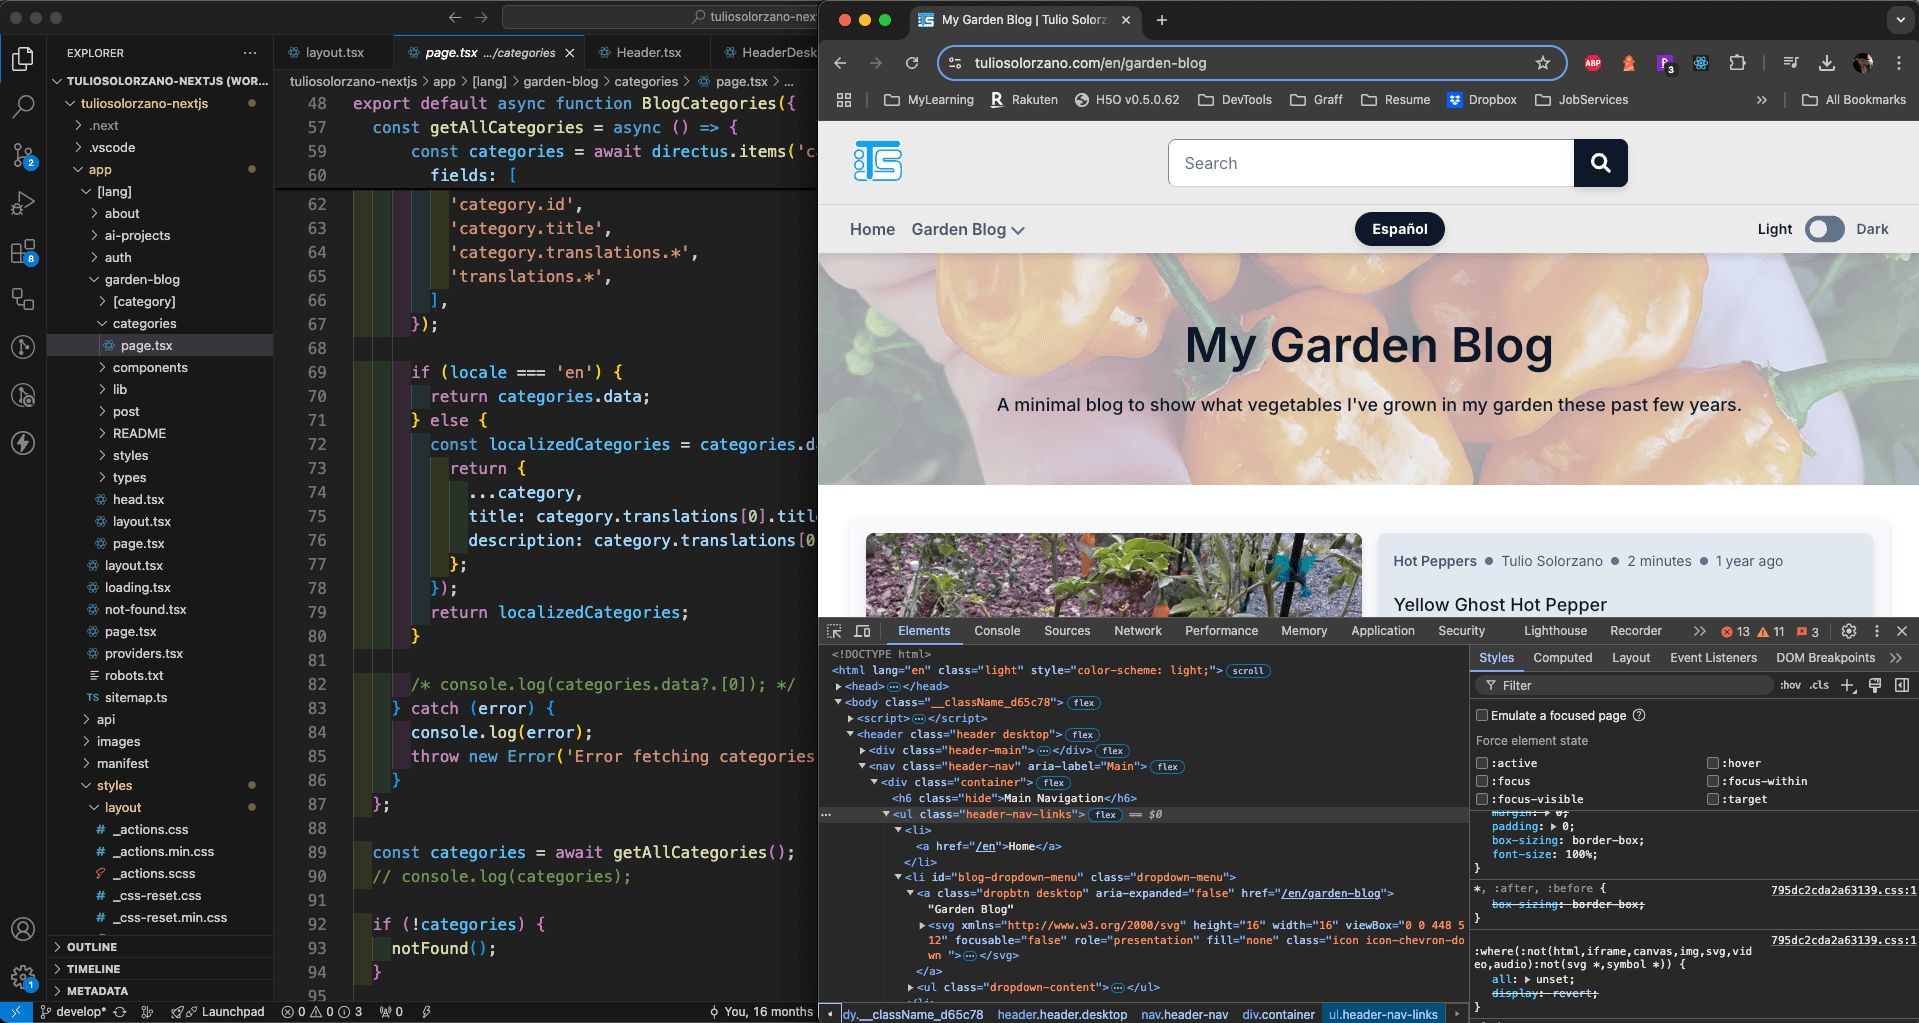Open the Manage gear icon in VS Code
Screen dimensions: 1919x1023
pyautogui.click(x=23, y=977)
